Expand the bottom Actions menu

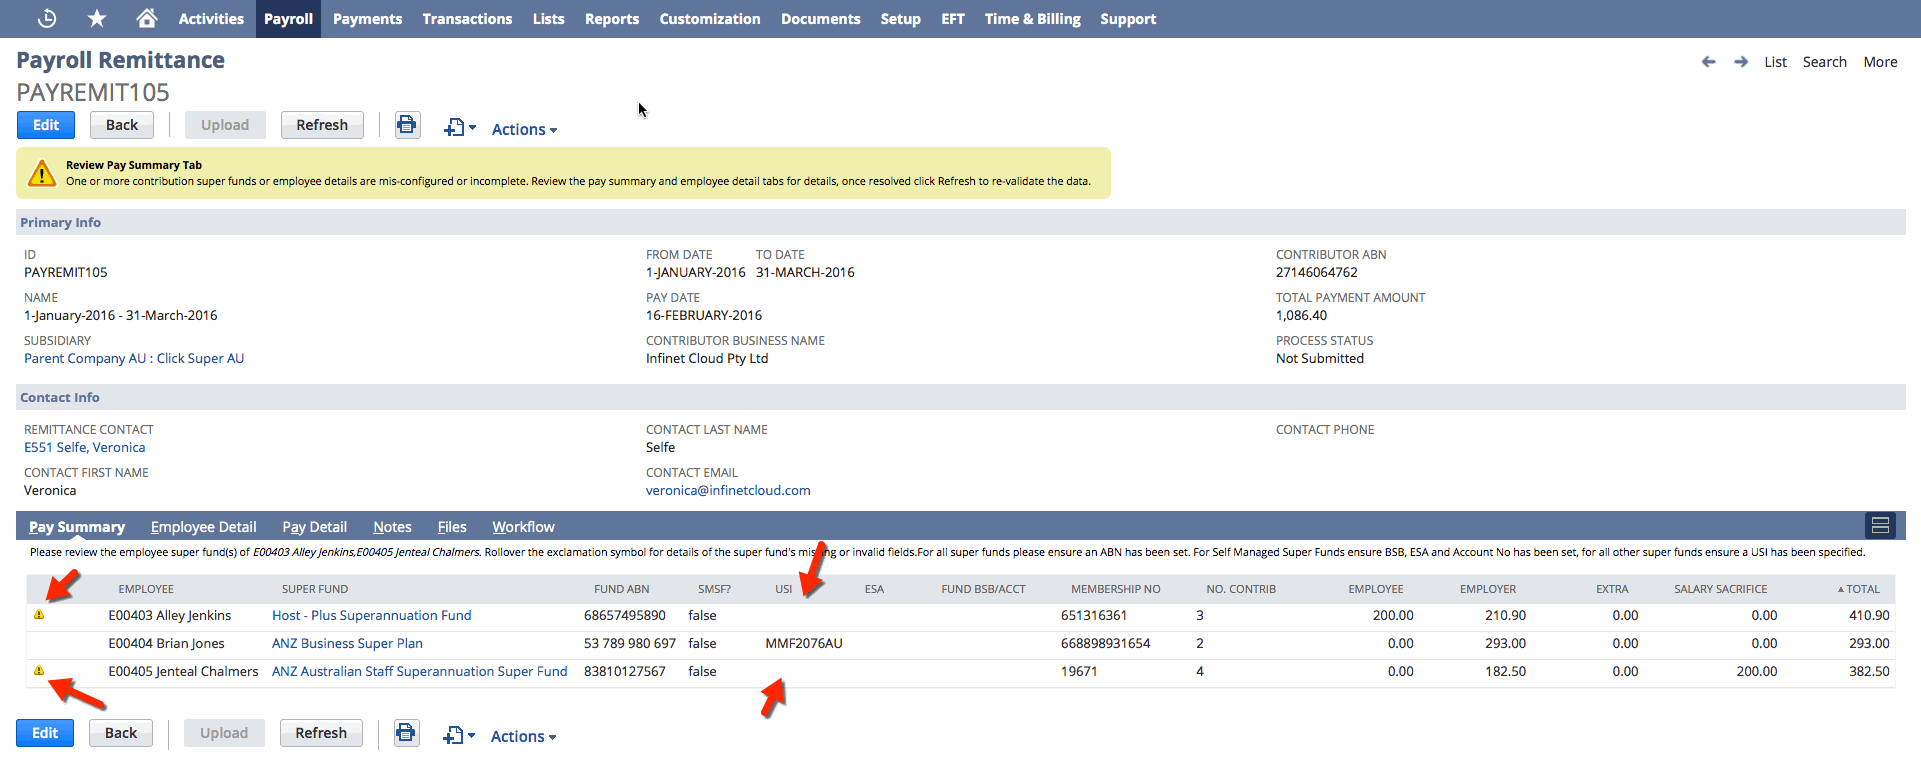(523, 736)
